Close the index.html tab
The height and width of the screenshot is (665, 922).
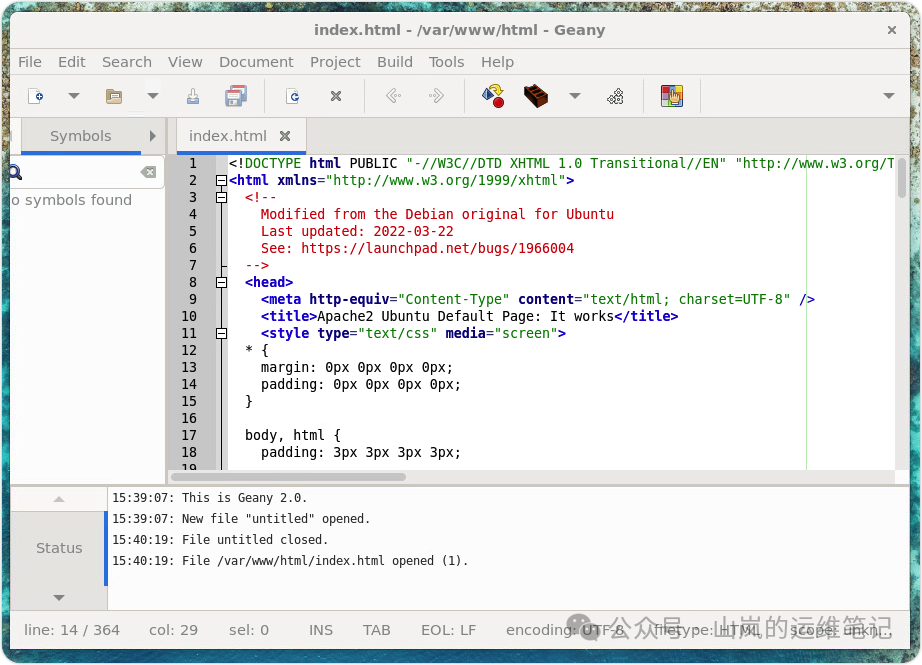[x=285, y=136]
